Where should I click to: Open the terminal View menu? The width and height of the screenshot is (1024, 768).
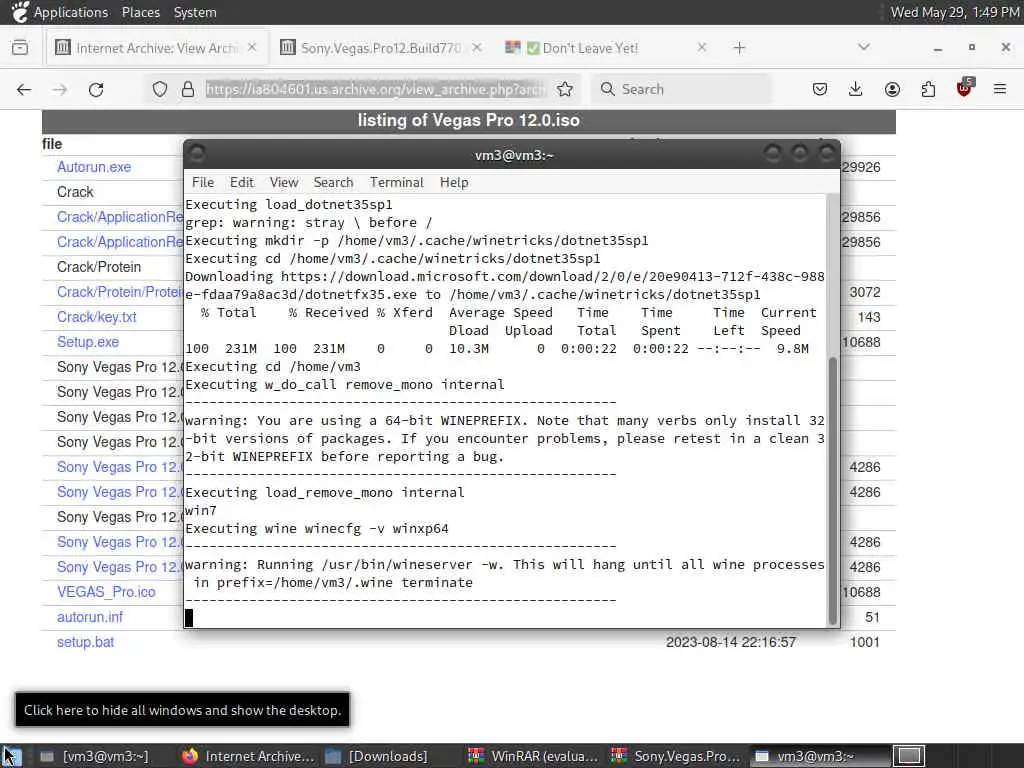pos(283,182)
